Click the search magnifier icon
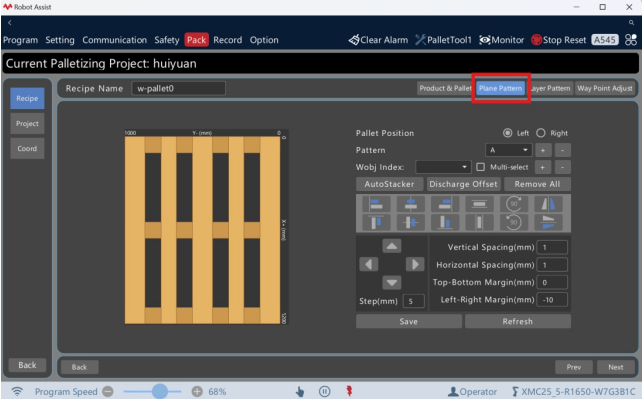Image resolution: width=642 pixels, height=400 pixels. click(631, 23)
